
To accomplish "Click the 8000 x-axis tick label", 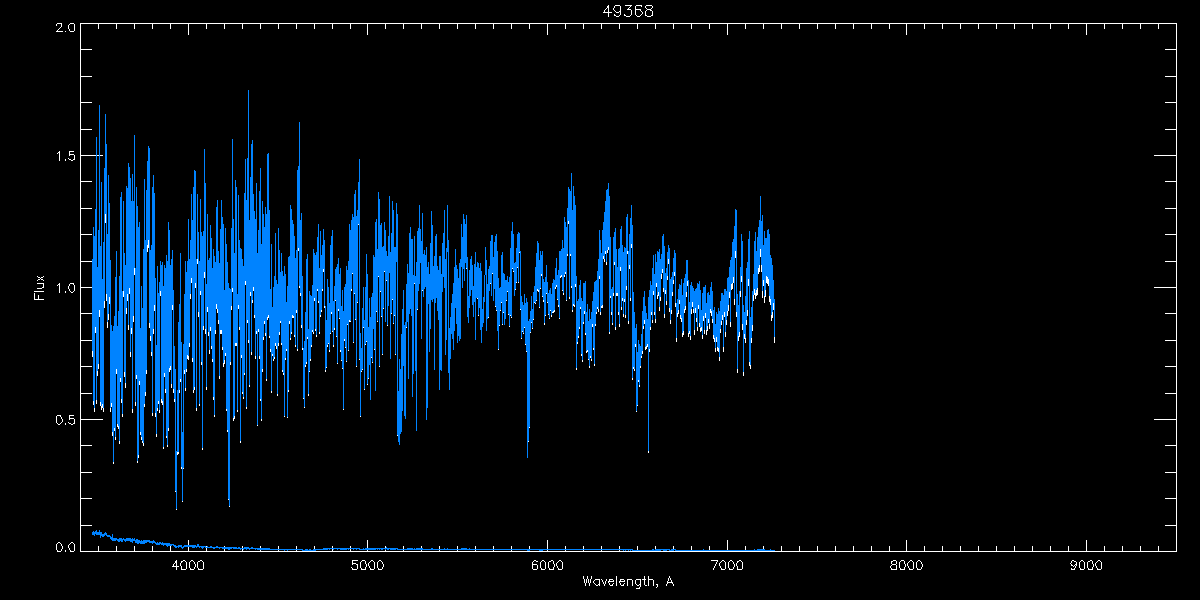I will pyautogui.click(x=906, y=565).
